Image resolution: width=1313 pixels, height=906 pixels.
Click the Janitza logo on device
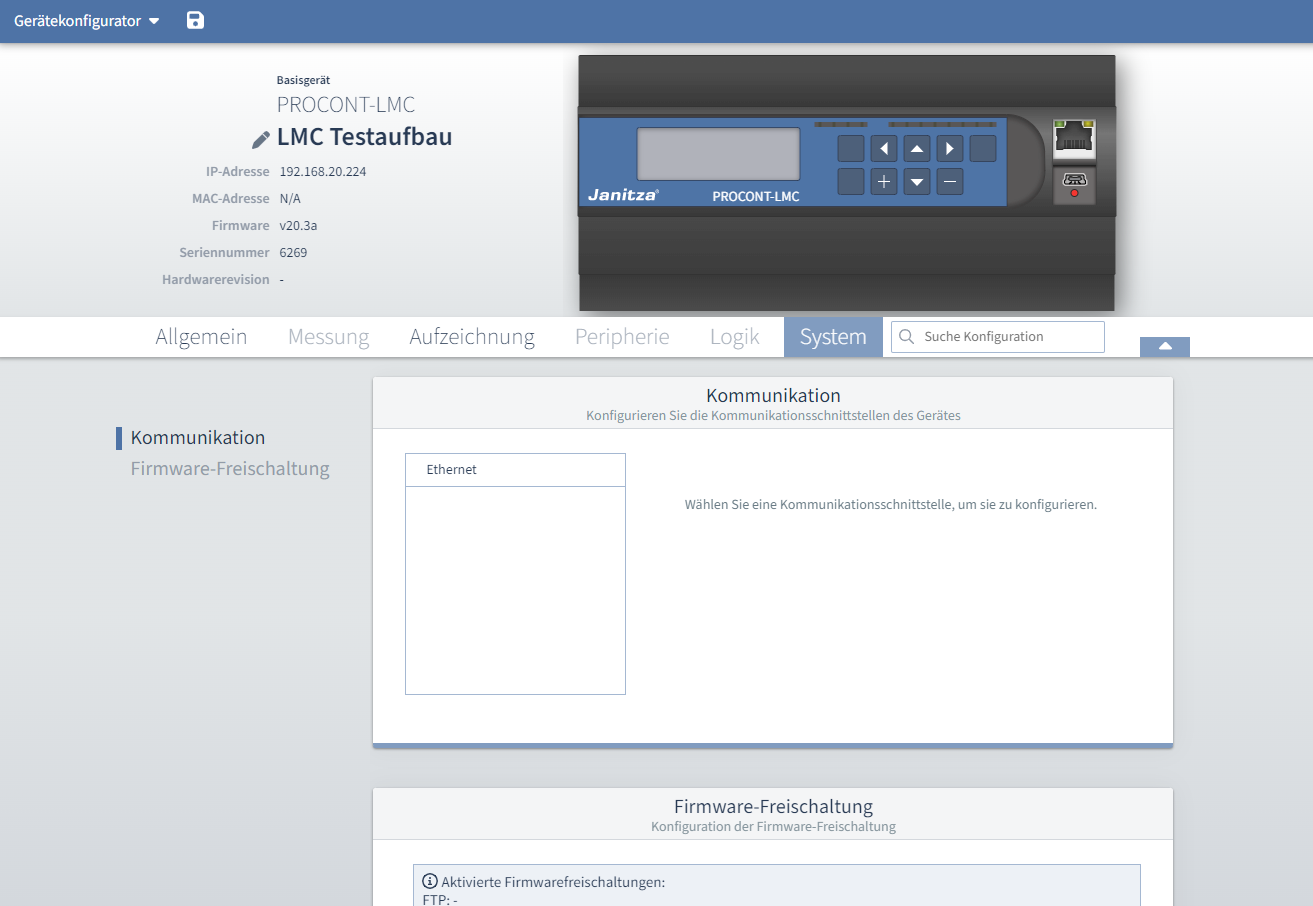[x=623, y=195]
